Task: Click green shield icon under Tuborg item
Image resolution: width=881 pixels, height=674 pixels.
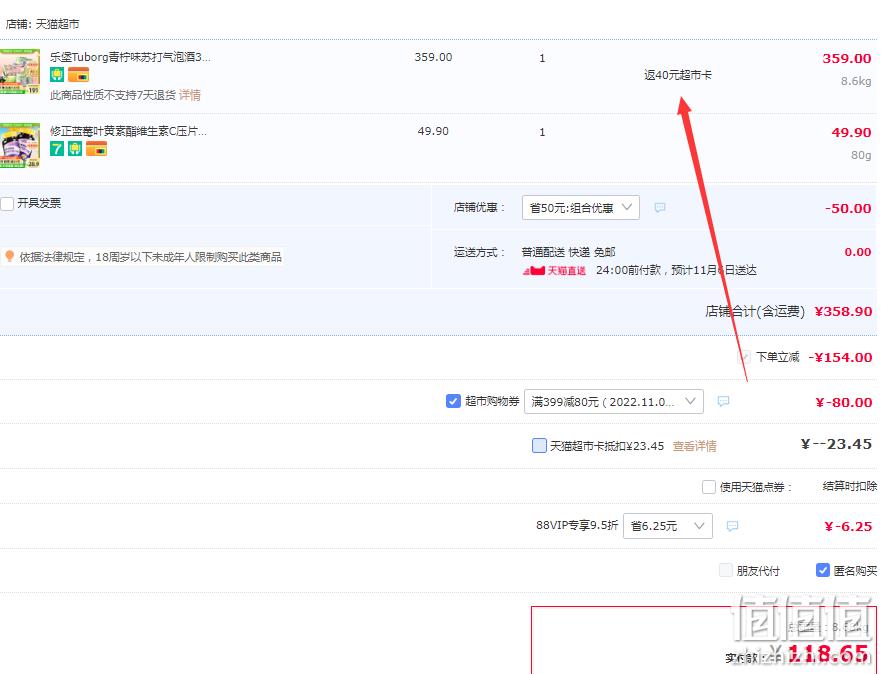Action: point(57,75)
